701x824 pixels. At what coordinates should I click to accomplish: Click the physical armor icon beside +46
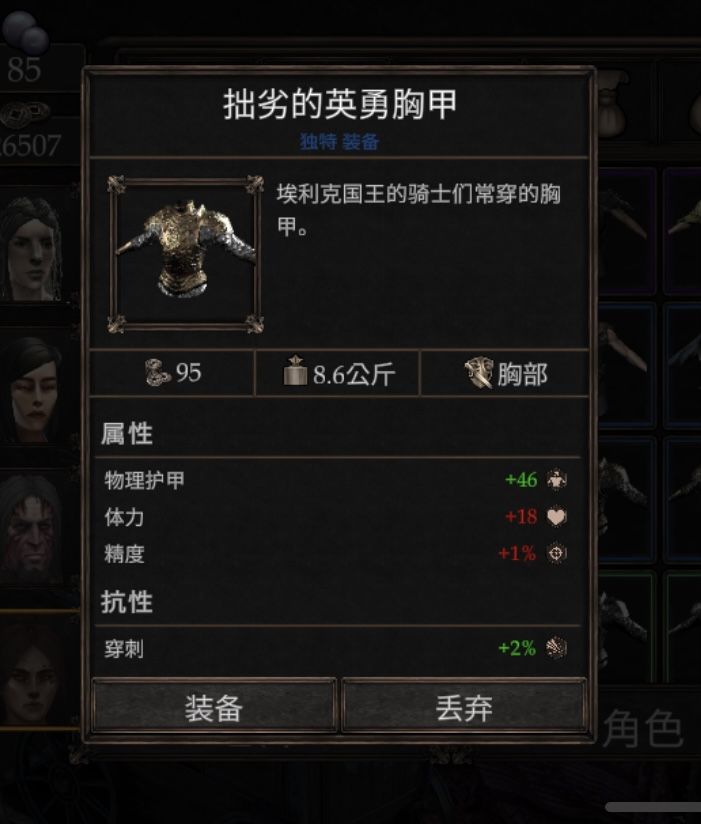coord(556,480)
